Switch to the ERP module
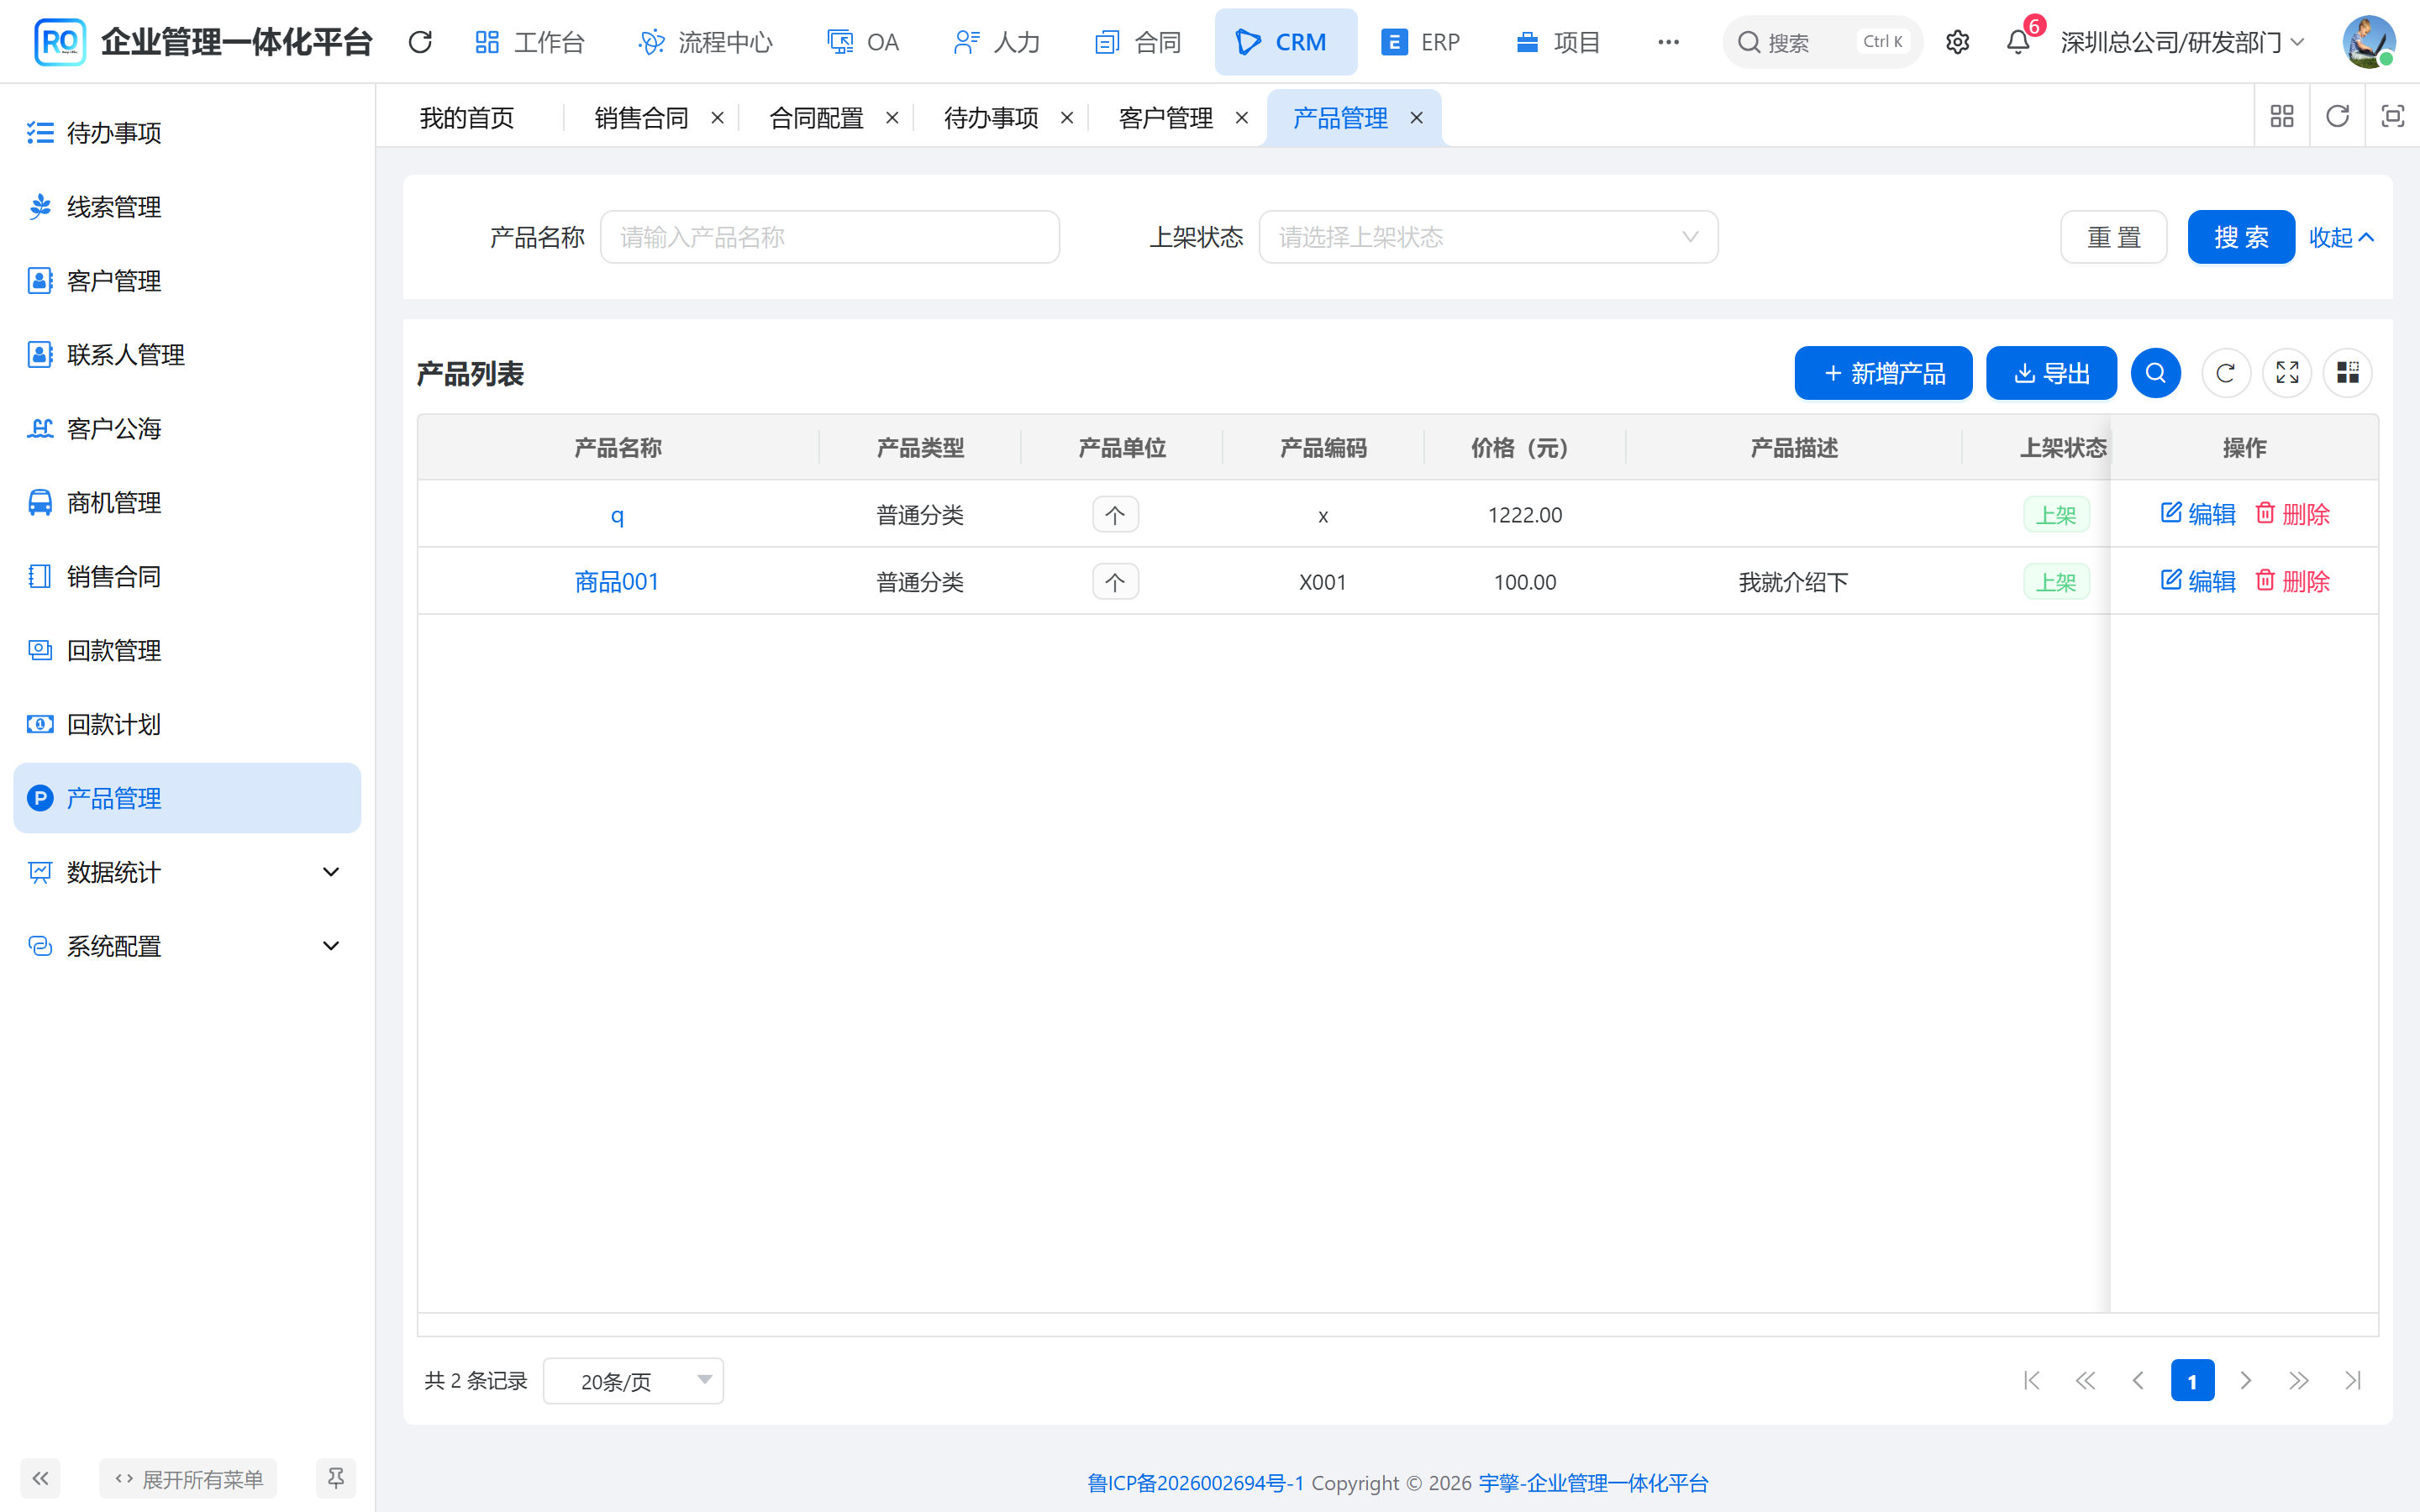2420x1512 pixels. pos(1420,42)
